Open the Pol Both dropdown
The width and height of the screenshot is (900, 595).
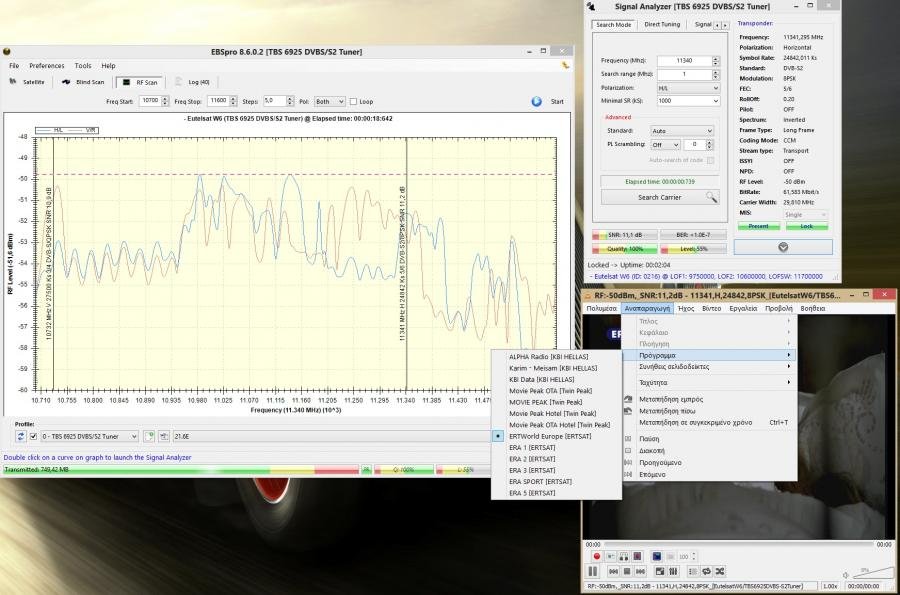coord(329,101)
